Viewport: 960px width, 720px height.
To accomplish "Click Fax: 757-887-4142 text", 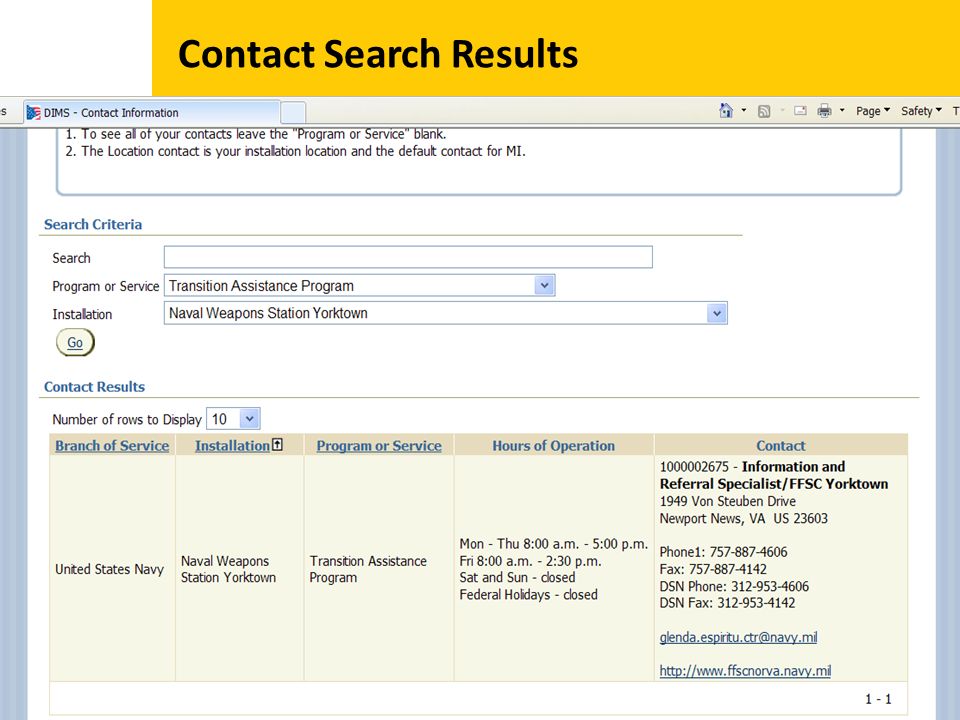I will (x=713, y=569).
